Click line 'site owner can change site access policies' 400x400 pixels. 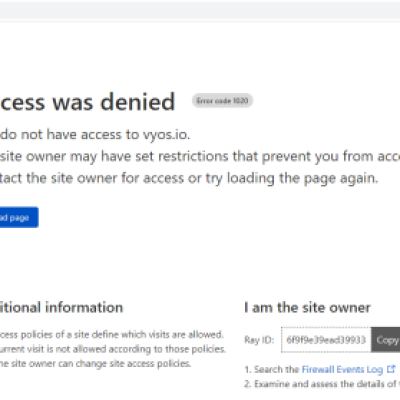[x=96, y=363]
